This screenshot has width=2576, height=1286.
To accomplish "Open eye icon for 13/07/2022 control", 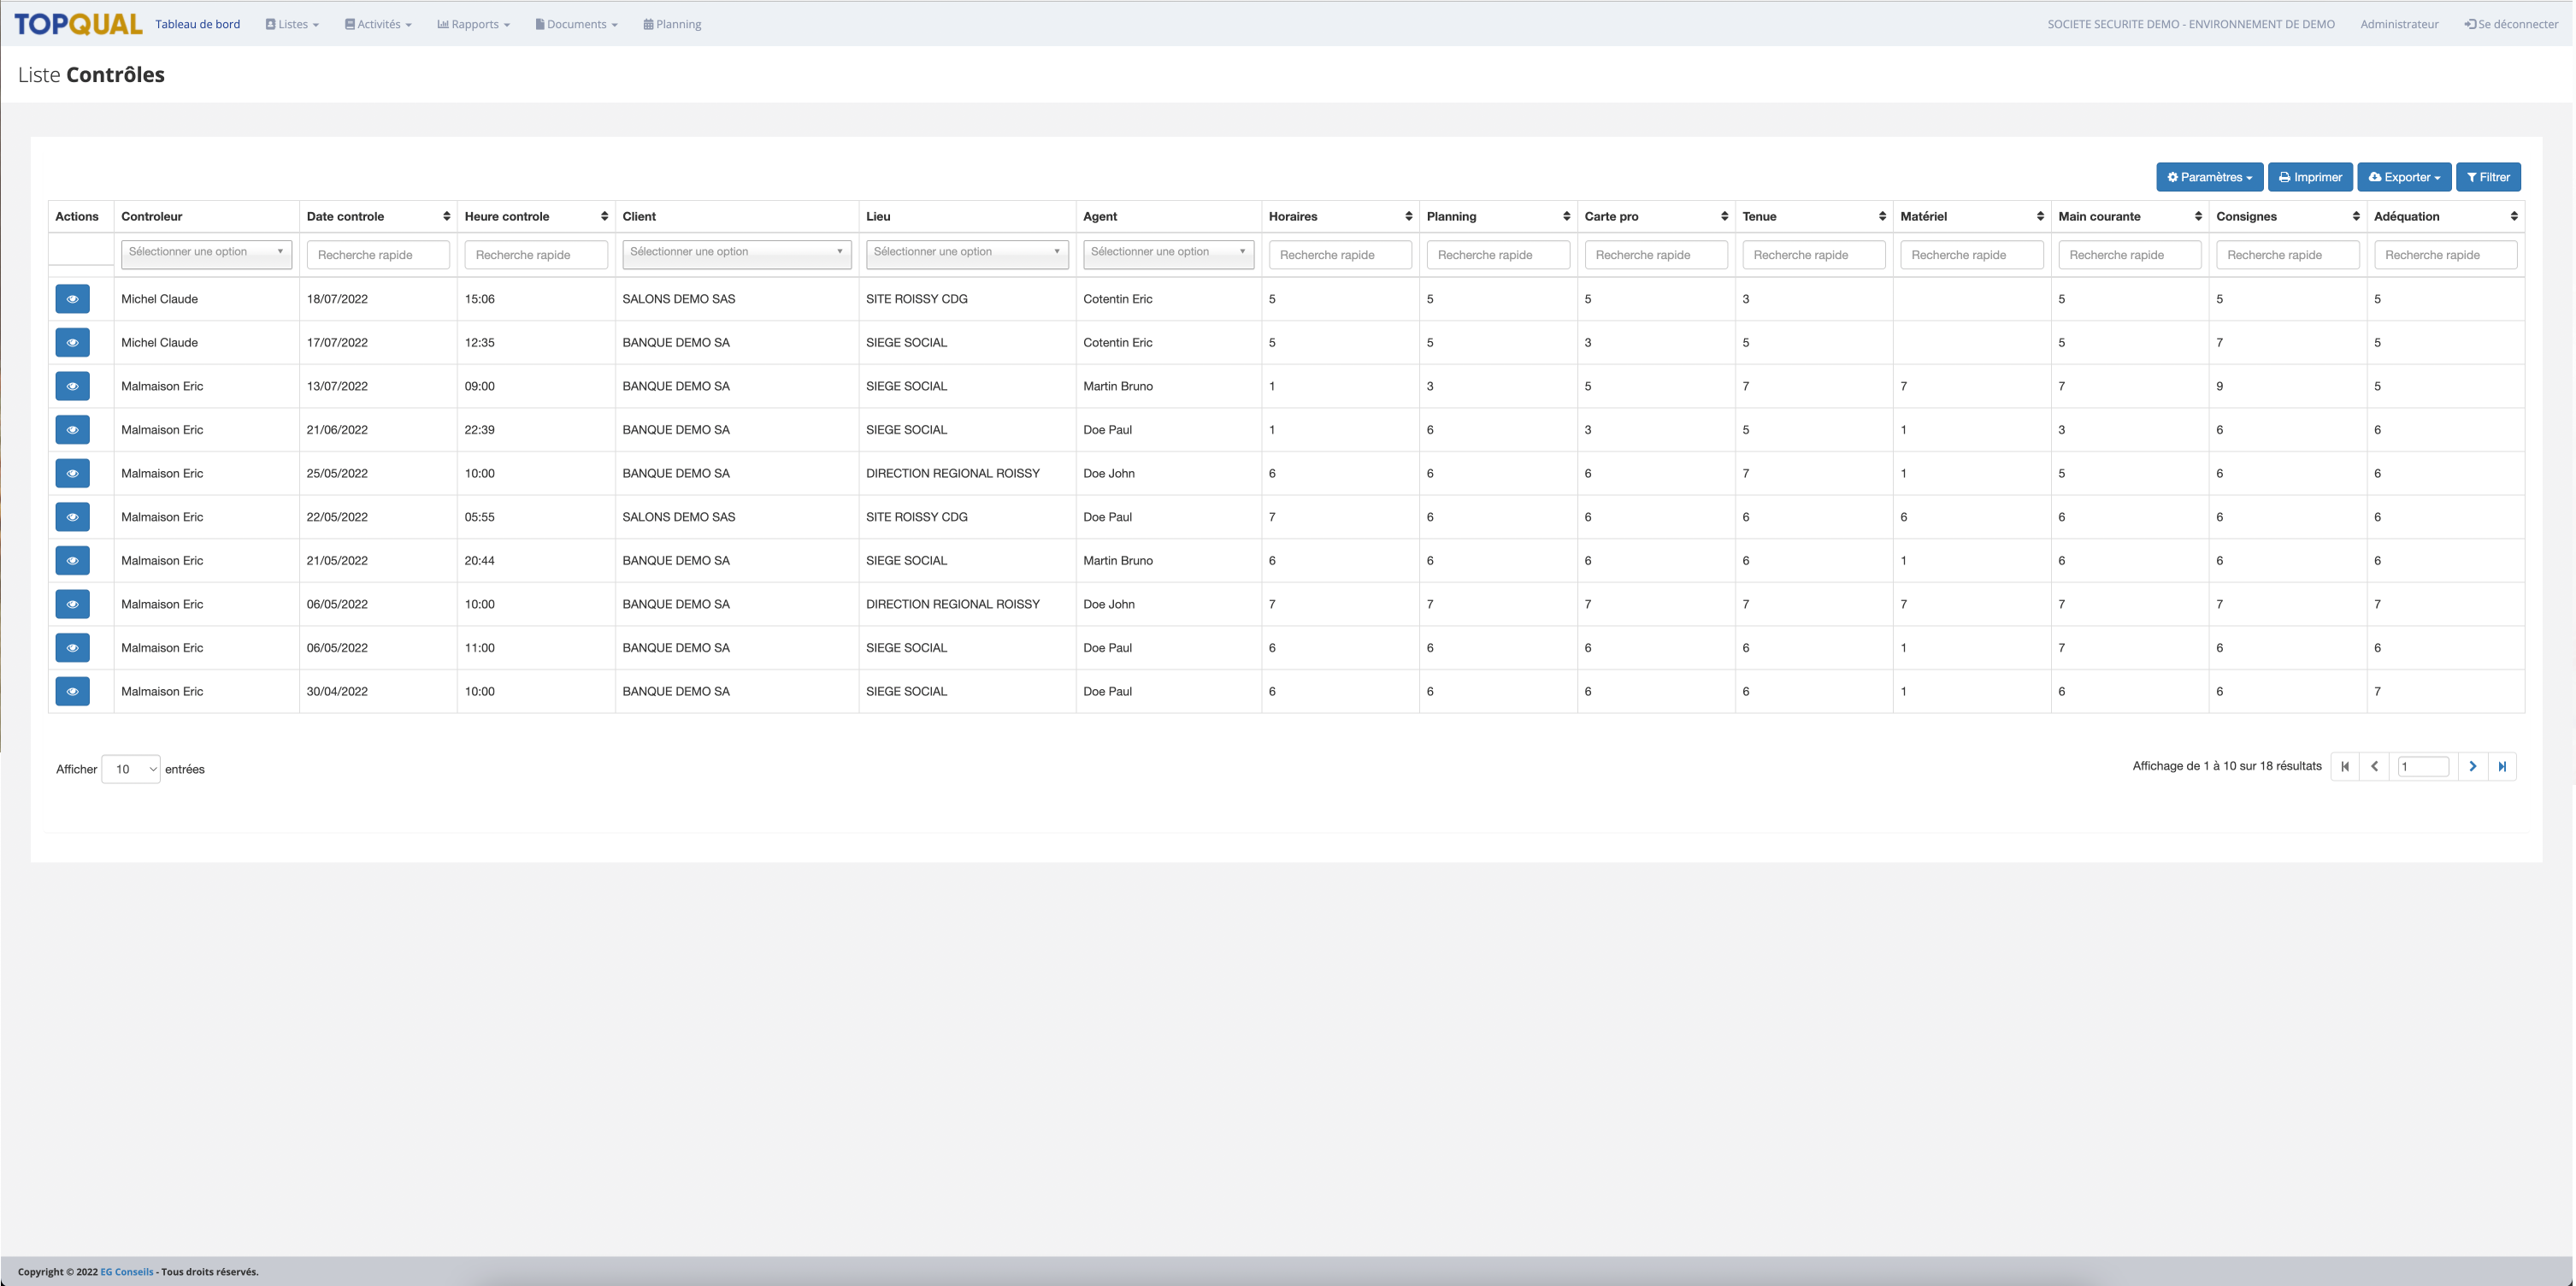I will pos(72,386).
